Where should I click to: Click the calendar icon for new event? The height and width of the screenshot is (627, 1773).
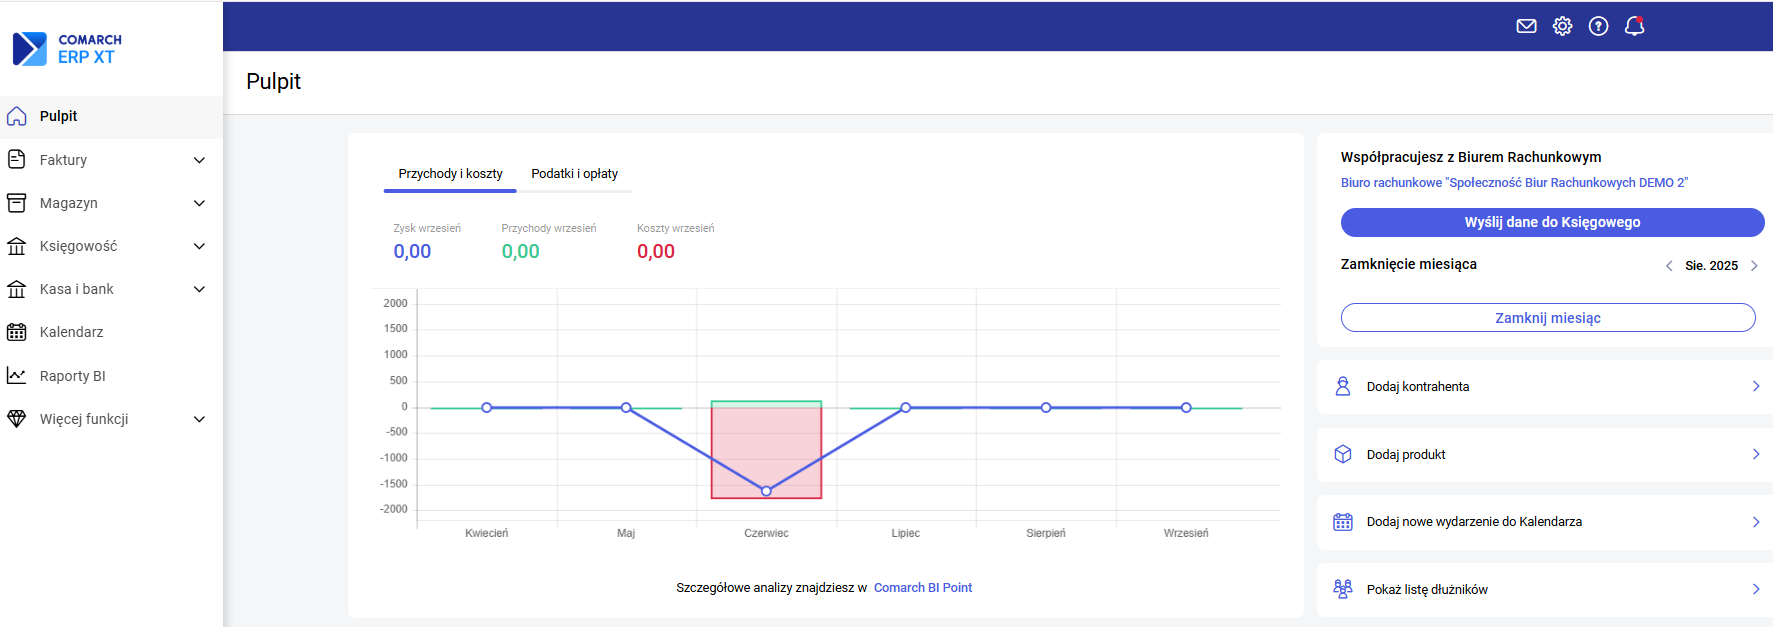(x=1343, y=522)
